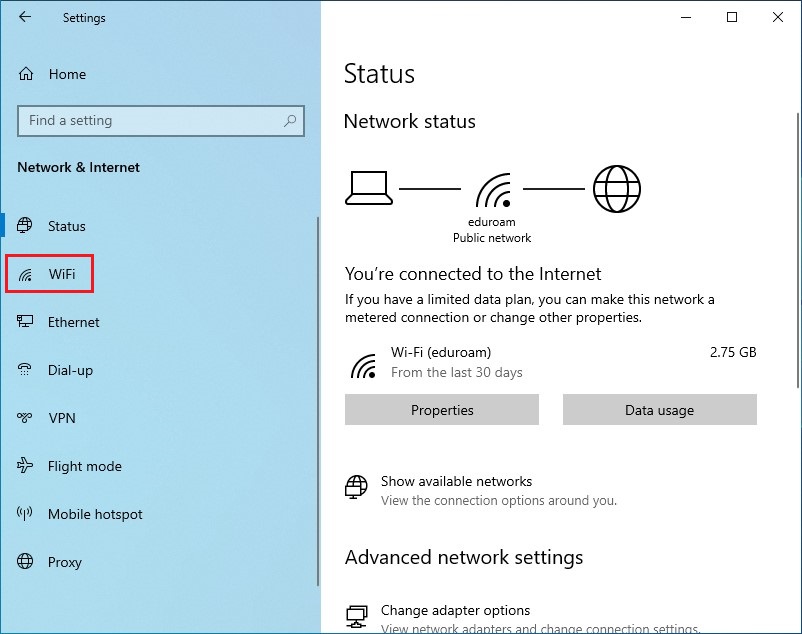The image size is (802, 634).
Task: Open the Mobile hotspot settings page
Action: pyautogui.click(x=95, y=514)
